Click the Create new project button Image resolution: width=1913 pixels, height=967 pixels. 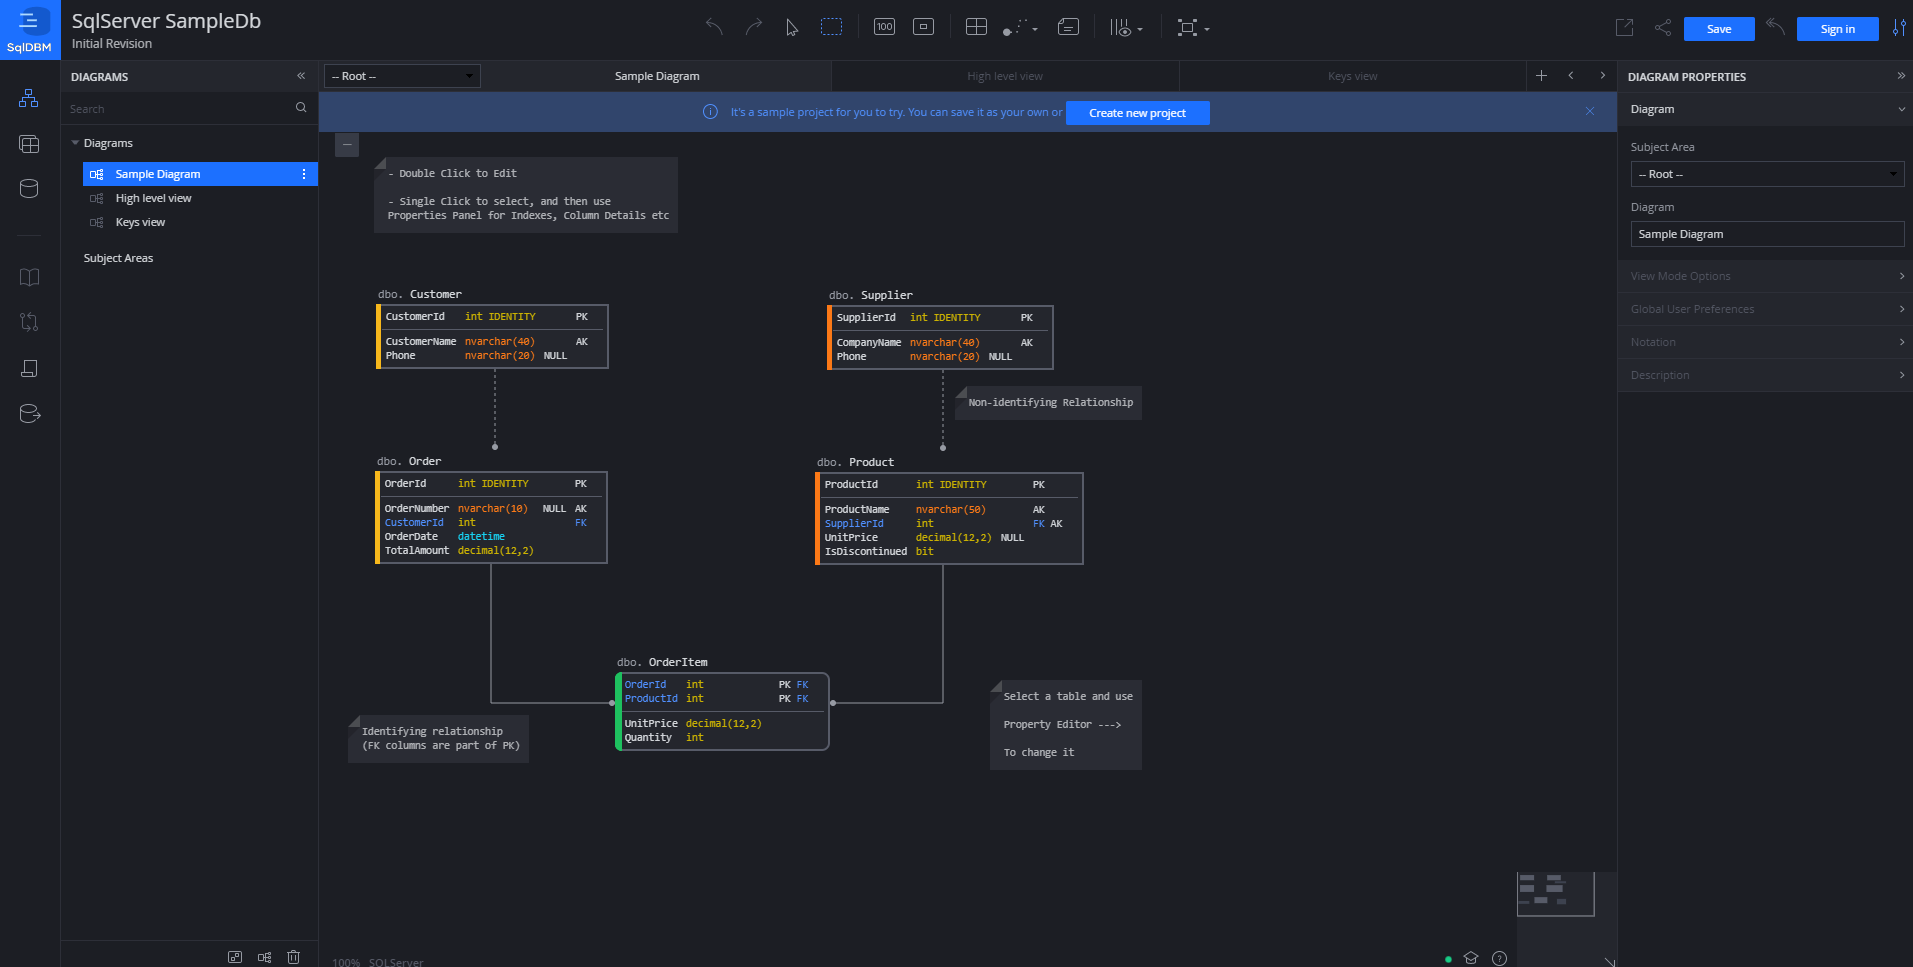pos(1137,113)
